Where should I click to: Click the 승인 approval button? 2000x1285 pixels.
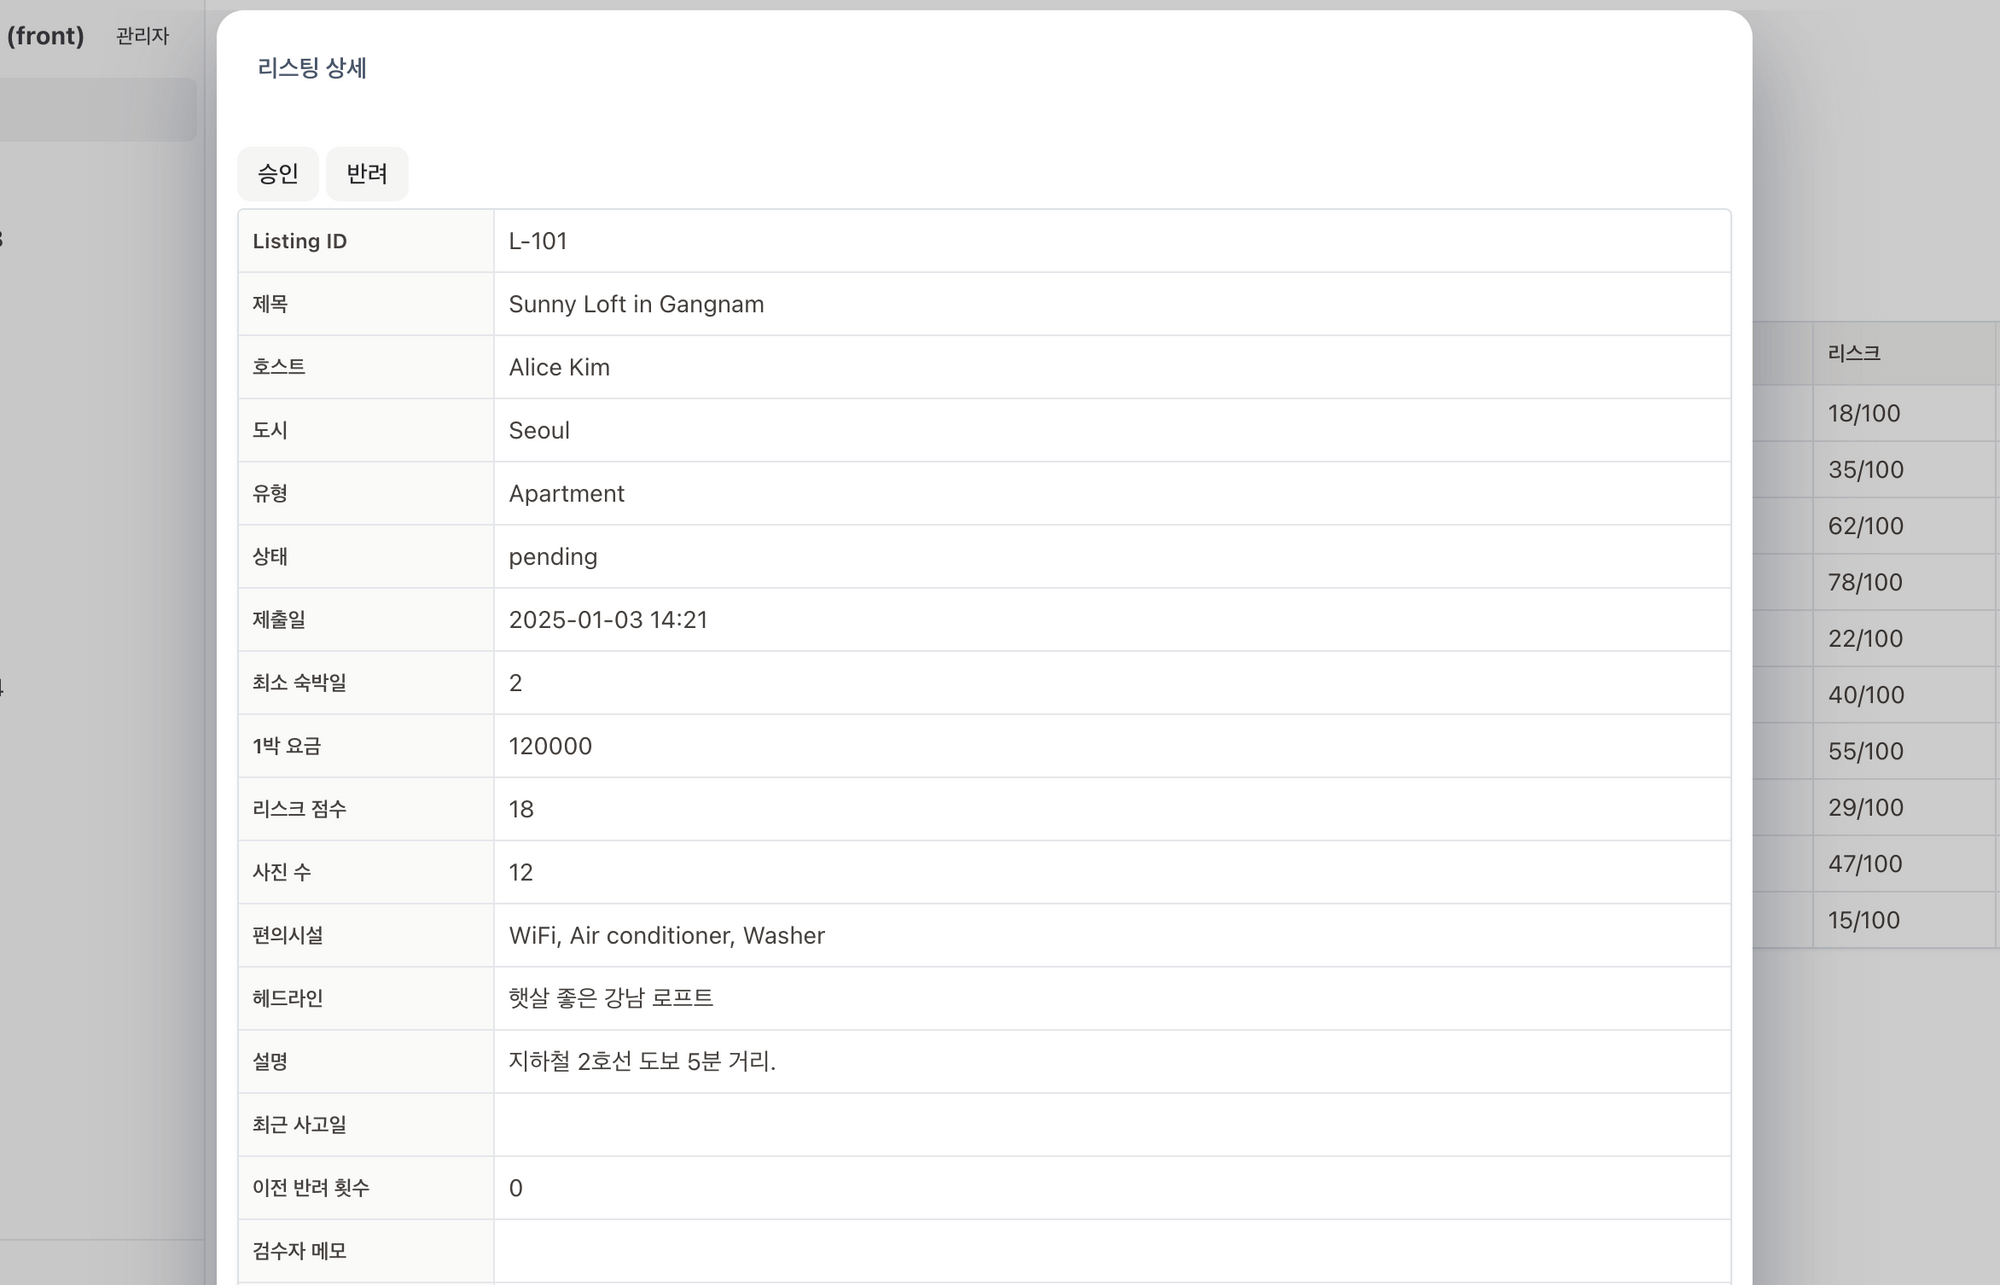(278, 173)
